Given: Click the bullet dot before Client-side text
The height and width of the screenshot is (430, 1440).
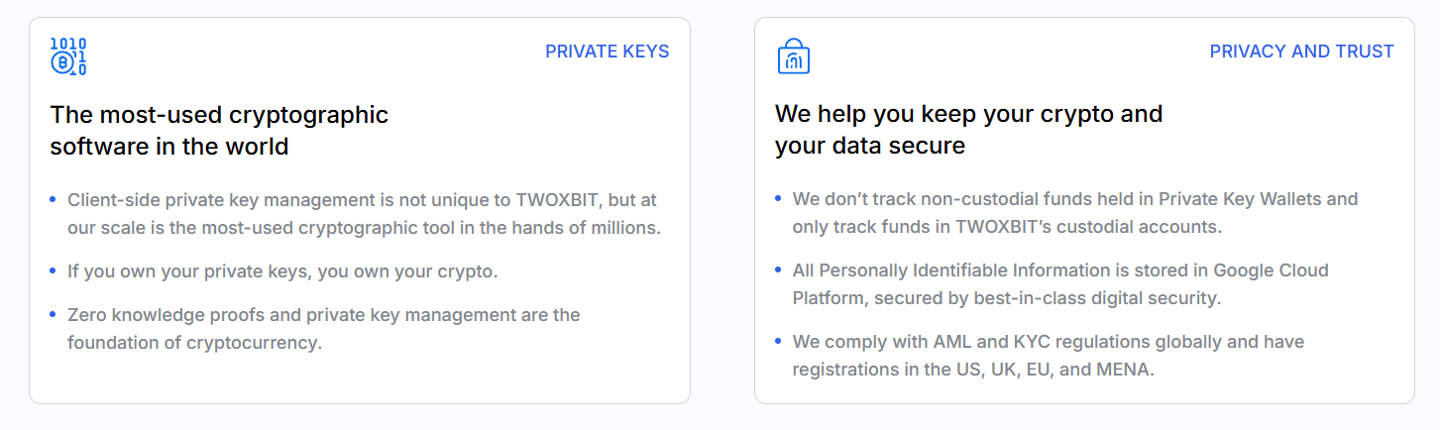Looking at the screenshot, I should pos(53,200).
